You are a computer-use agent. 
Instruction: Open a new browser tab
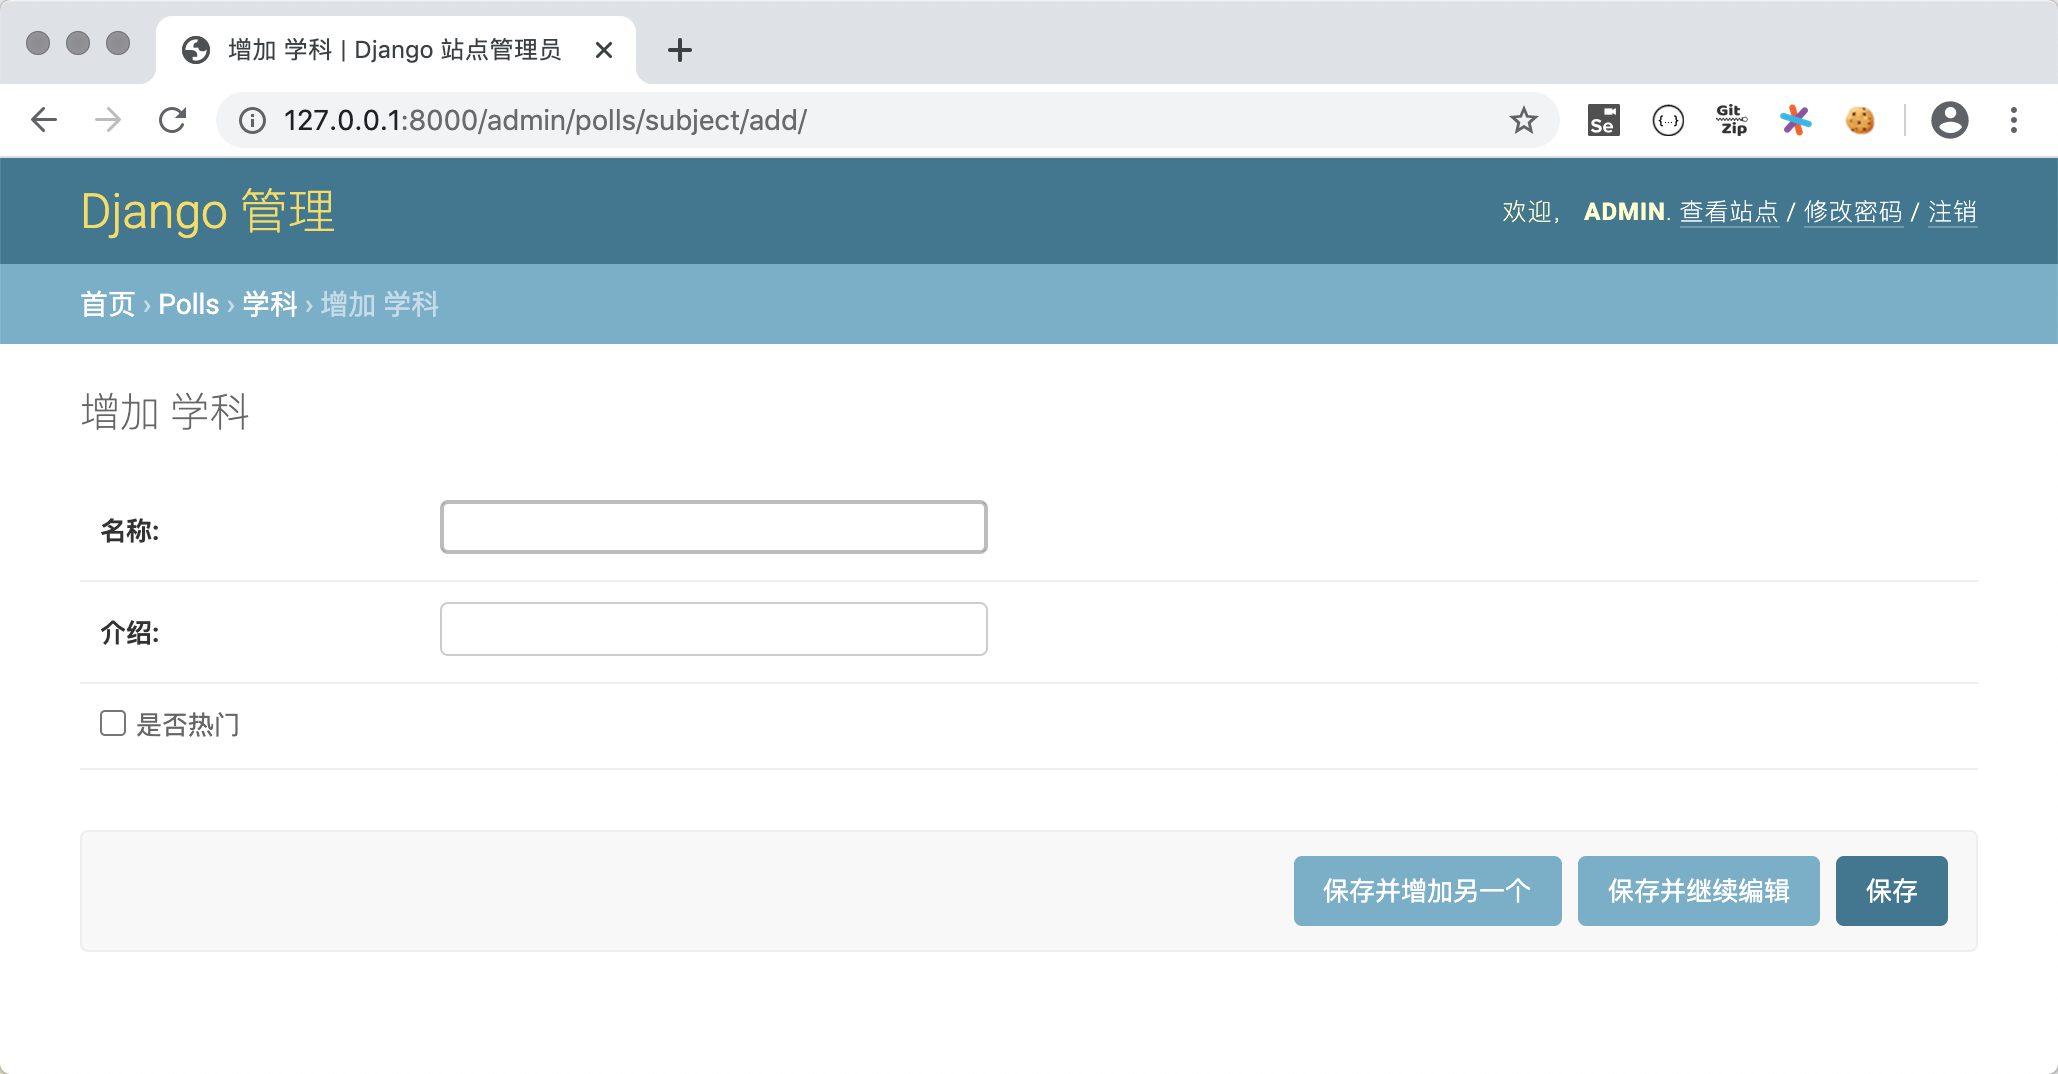tap(680, 50)
